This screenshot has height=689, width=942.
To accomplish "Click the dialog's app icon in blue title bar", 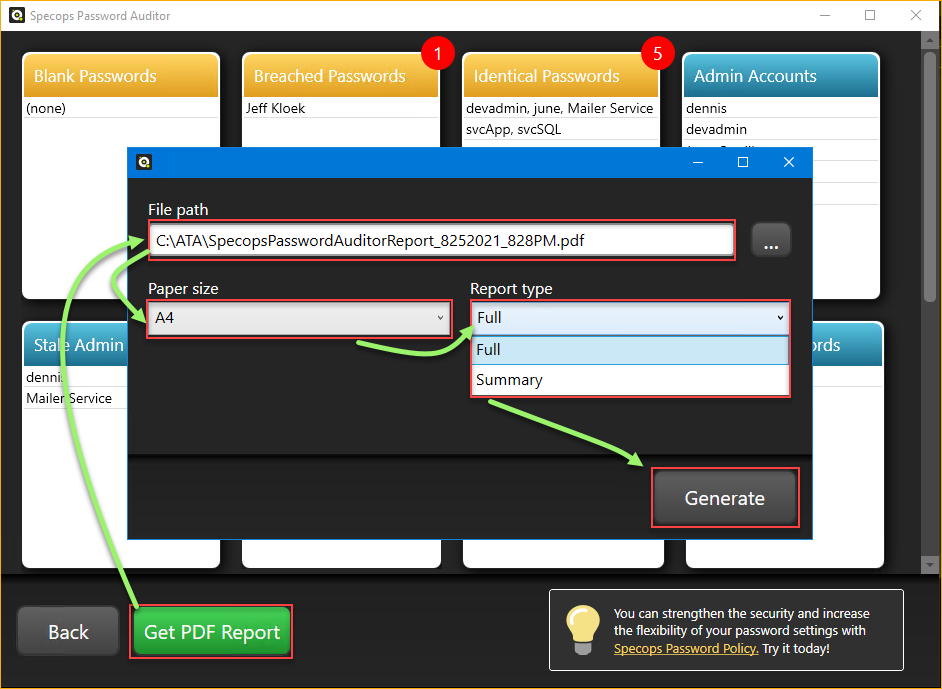I will pyautogui.click(x=144, y=162).
